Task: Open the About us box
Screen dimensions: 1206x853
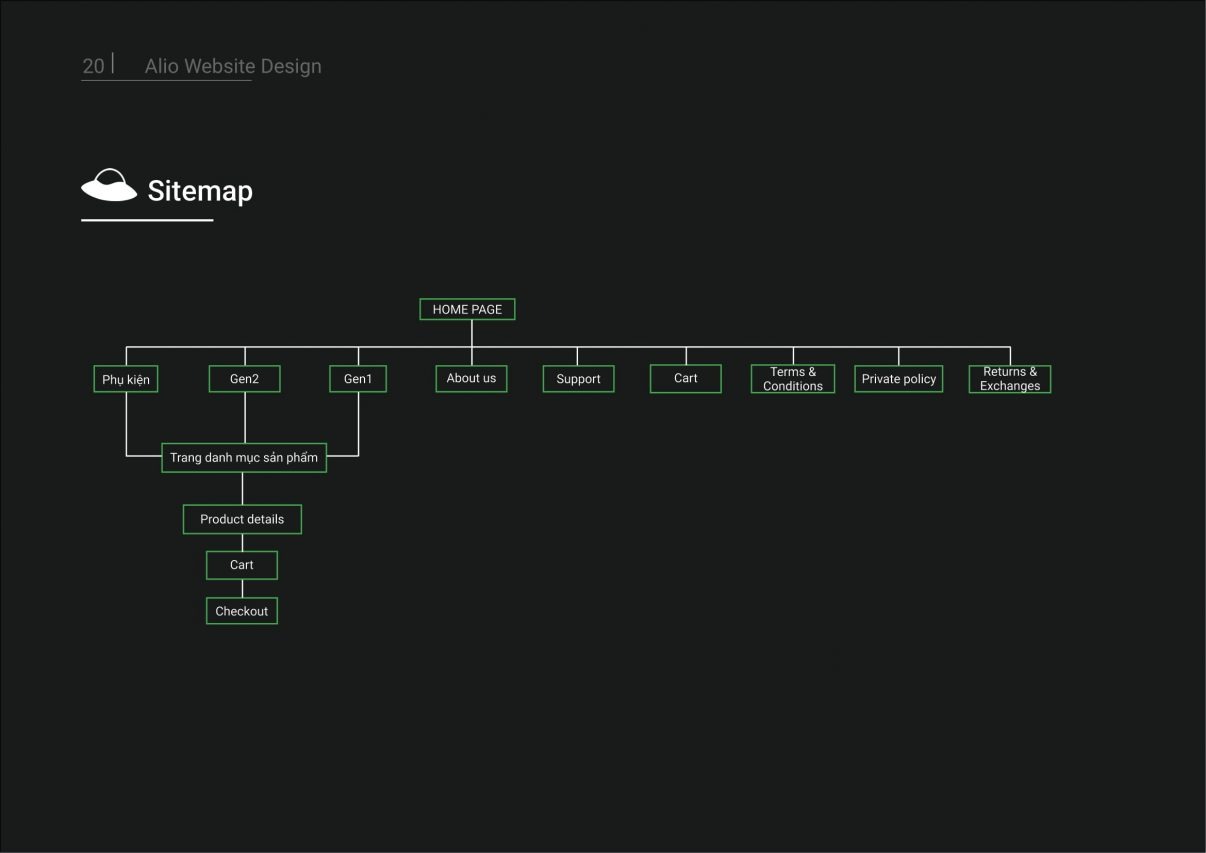Action: [x=471, y=378]
